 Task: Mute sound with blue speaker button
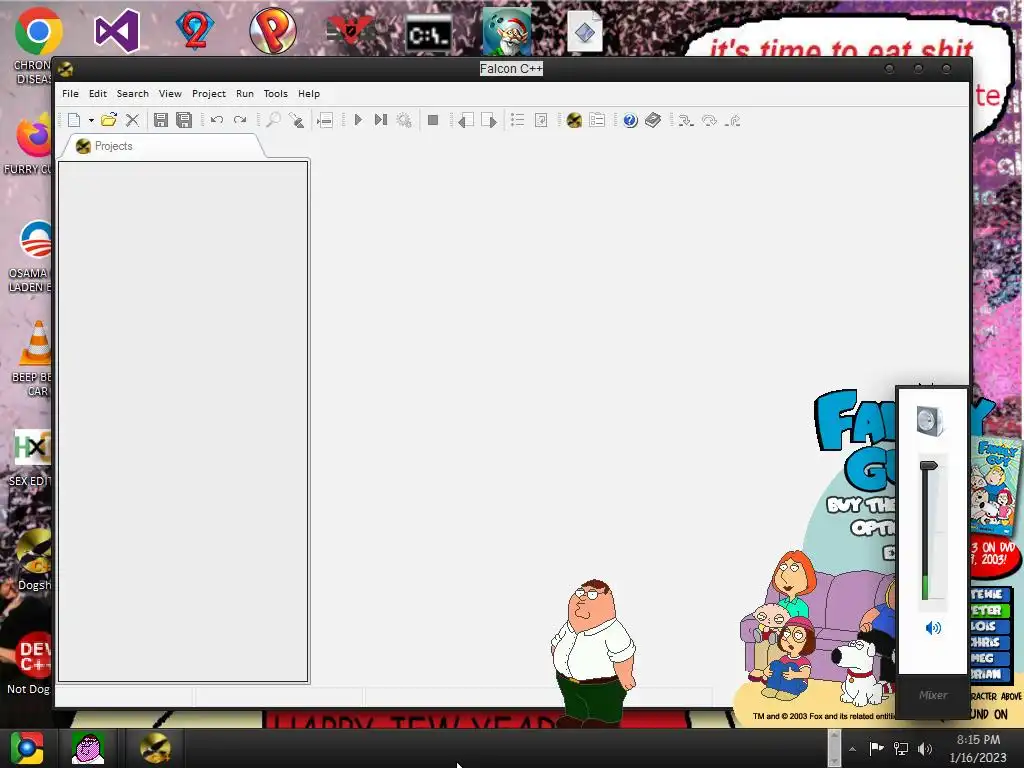(x=933, y=628)
